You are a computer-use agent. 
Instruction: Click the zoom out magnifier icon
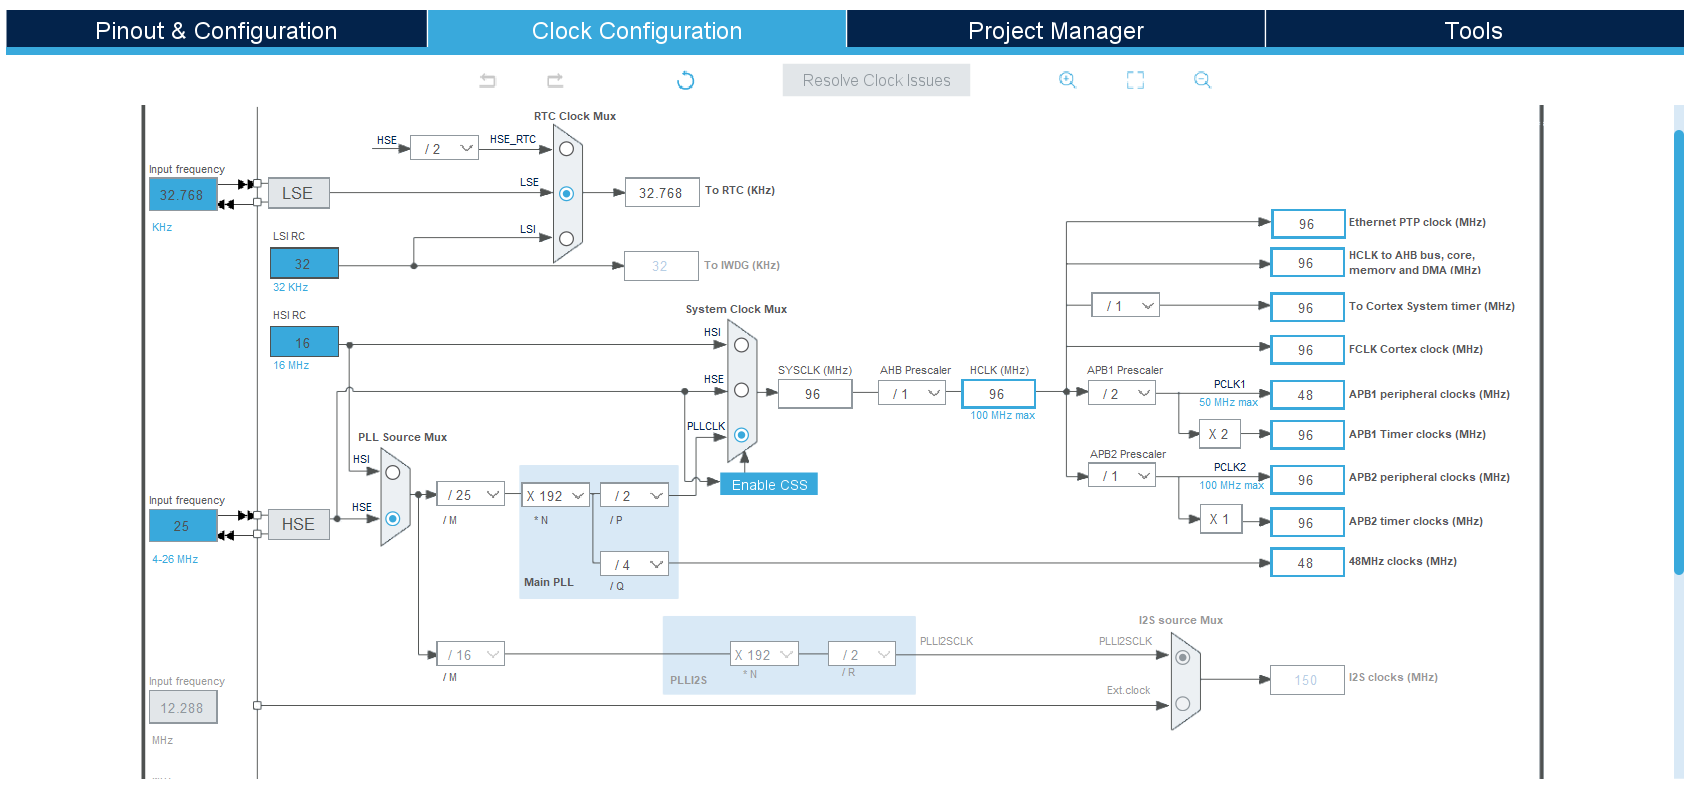[x=1202, y=80]
